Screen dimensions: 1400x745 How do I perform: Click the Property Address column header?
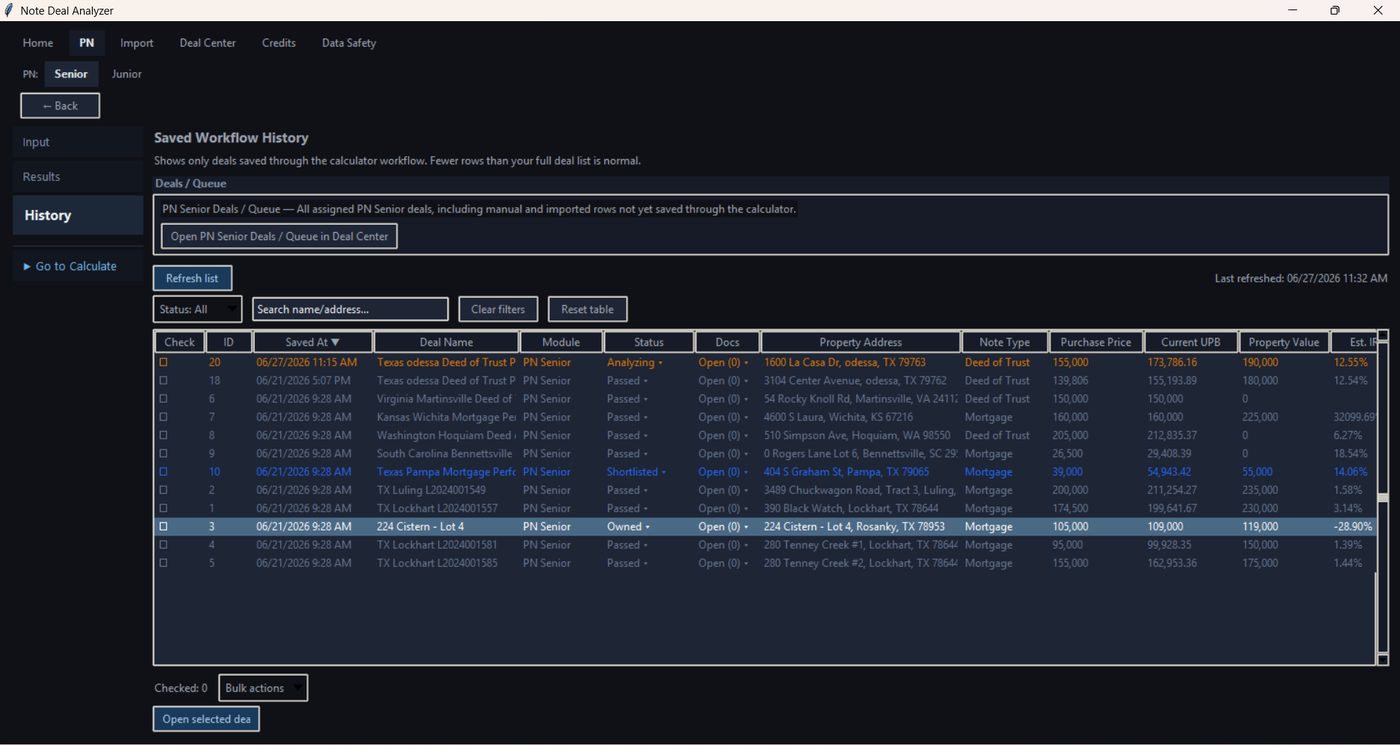click(x=860, y=342)
